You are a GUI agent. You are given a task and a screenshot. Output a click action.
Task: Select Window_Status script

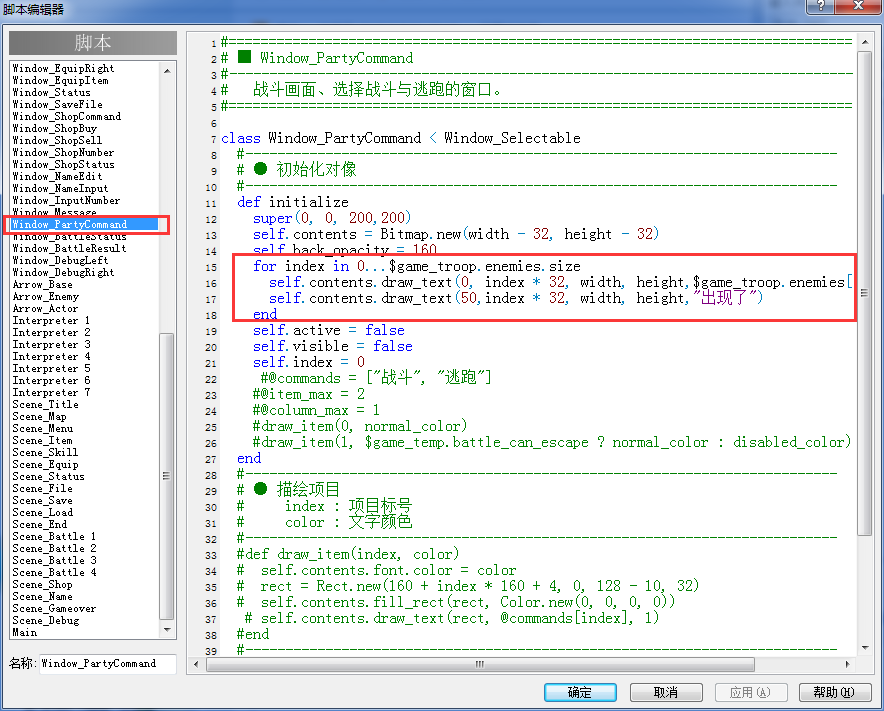51,92
